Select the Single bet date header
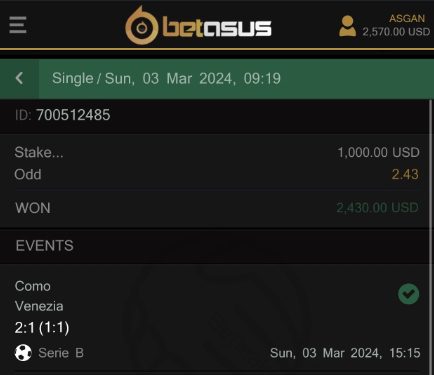 pyautogui.click(x=166, y=79)
